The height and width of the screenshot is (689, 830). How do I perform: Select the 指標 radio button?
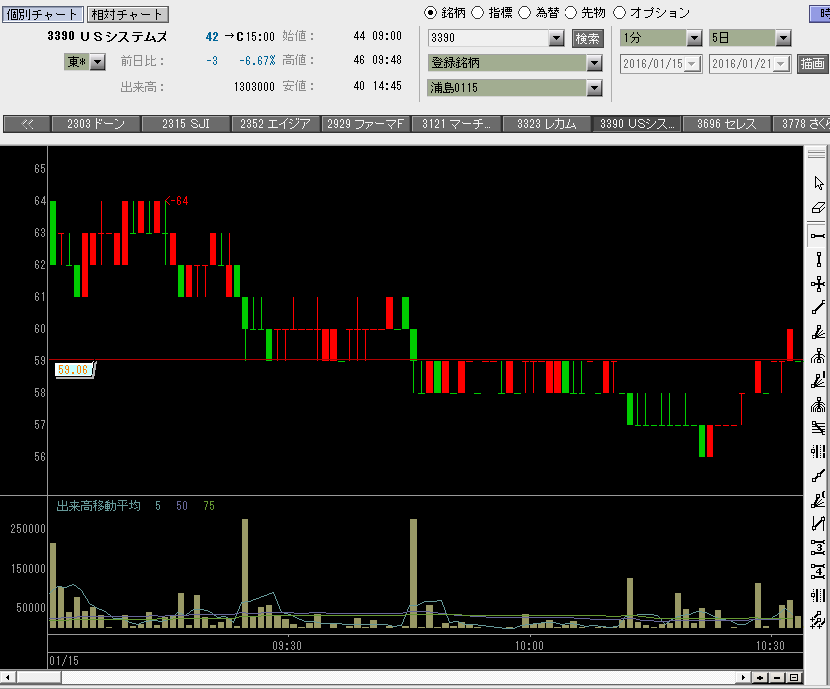click(477, 13)
